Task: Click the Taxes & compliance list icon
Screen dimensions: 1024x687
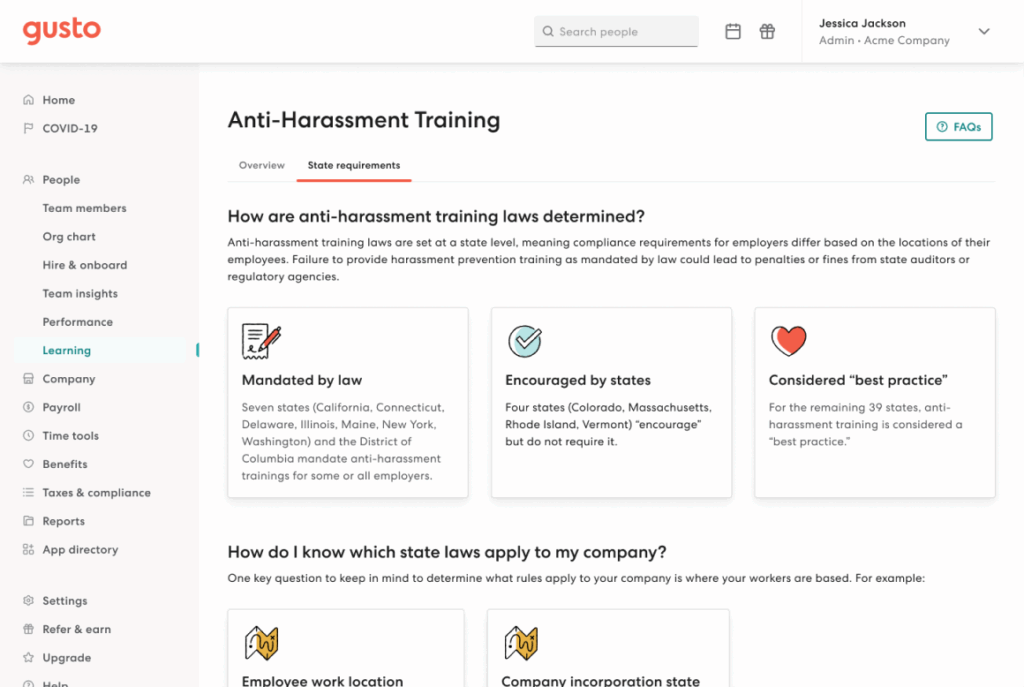Action: pyautogui.click(x=28, y=492)
